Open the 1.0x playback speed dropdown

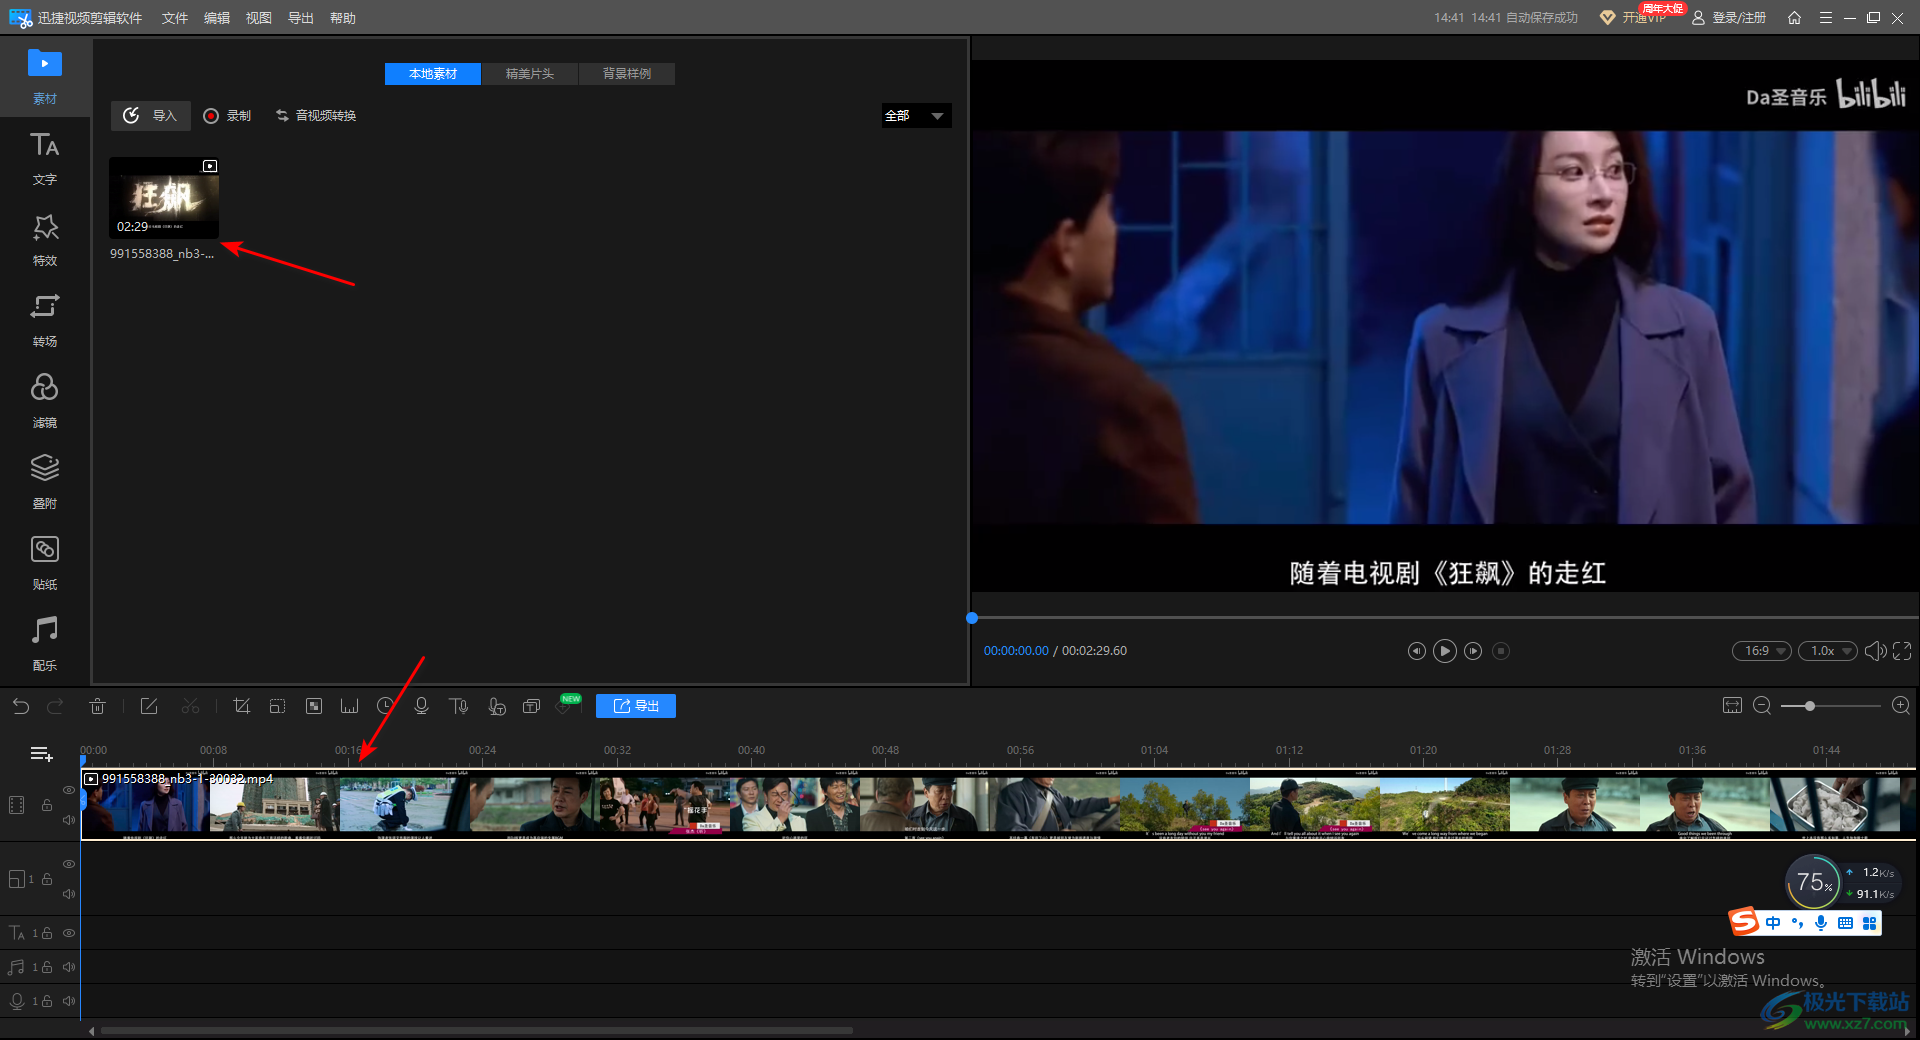pyautogui.click(x=1827, y=651)
